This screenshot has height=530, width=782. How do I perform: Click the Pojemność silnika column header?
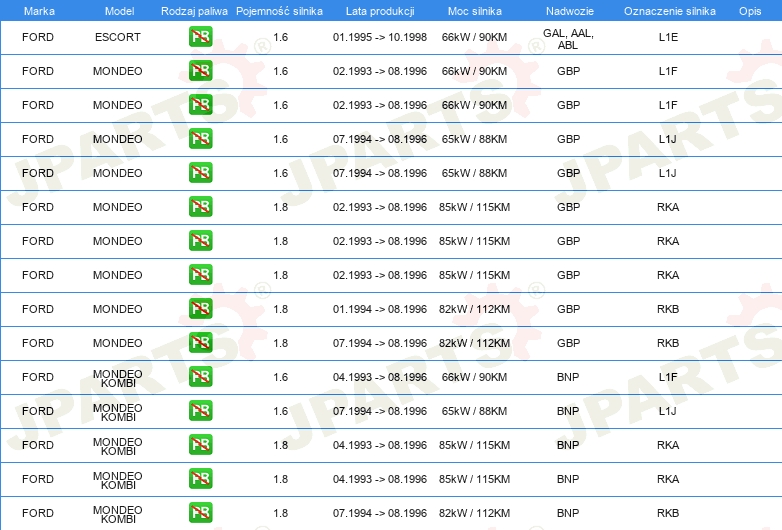click(279, 11)
